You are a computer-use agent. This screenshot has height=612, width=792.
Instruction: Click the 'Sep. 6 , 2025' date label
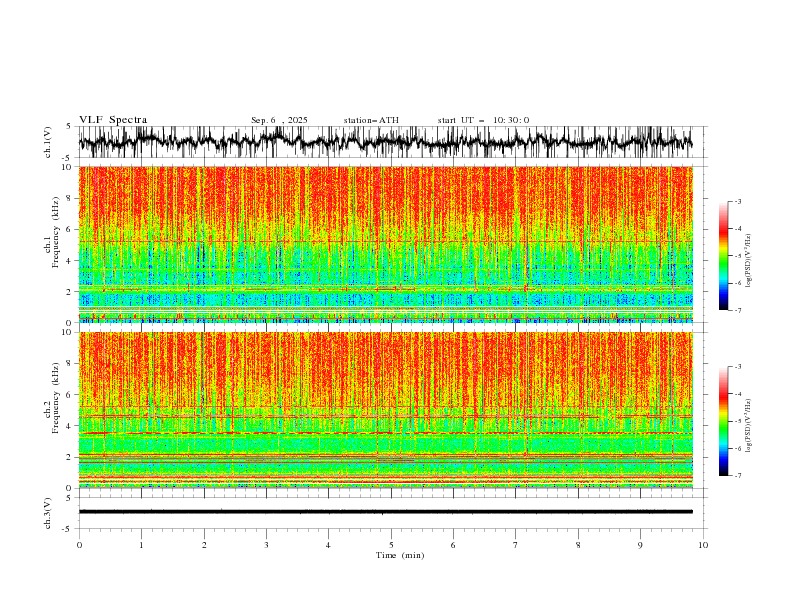point(279,120)
